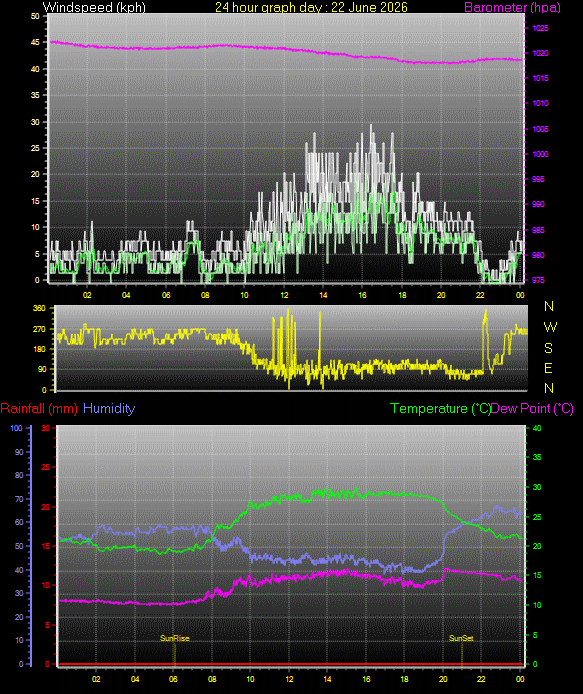The height and width of the screenshot is (694, 583).
Task: Click the Windspeed (kph) title label
Action: [94, 7]
